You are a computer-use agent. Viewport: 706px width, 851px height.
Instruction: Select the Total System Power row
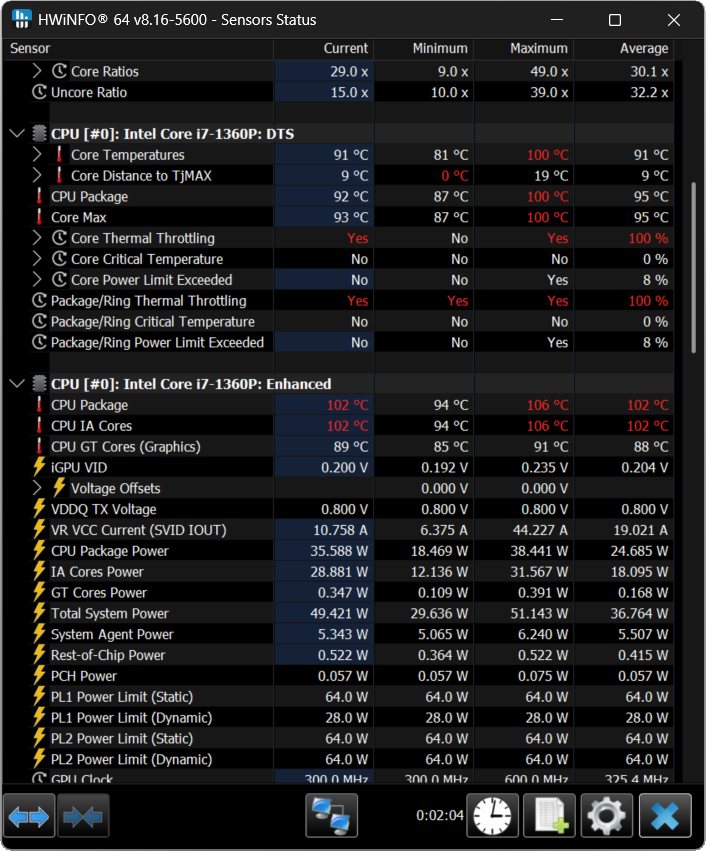[x=110, y=613]
